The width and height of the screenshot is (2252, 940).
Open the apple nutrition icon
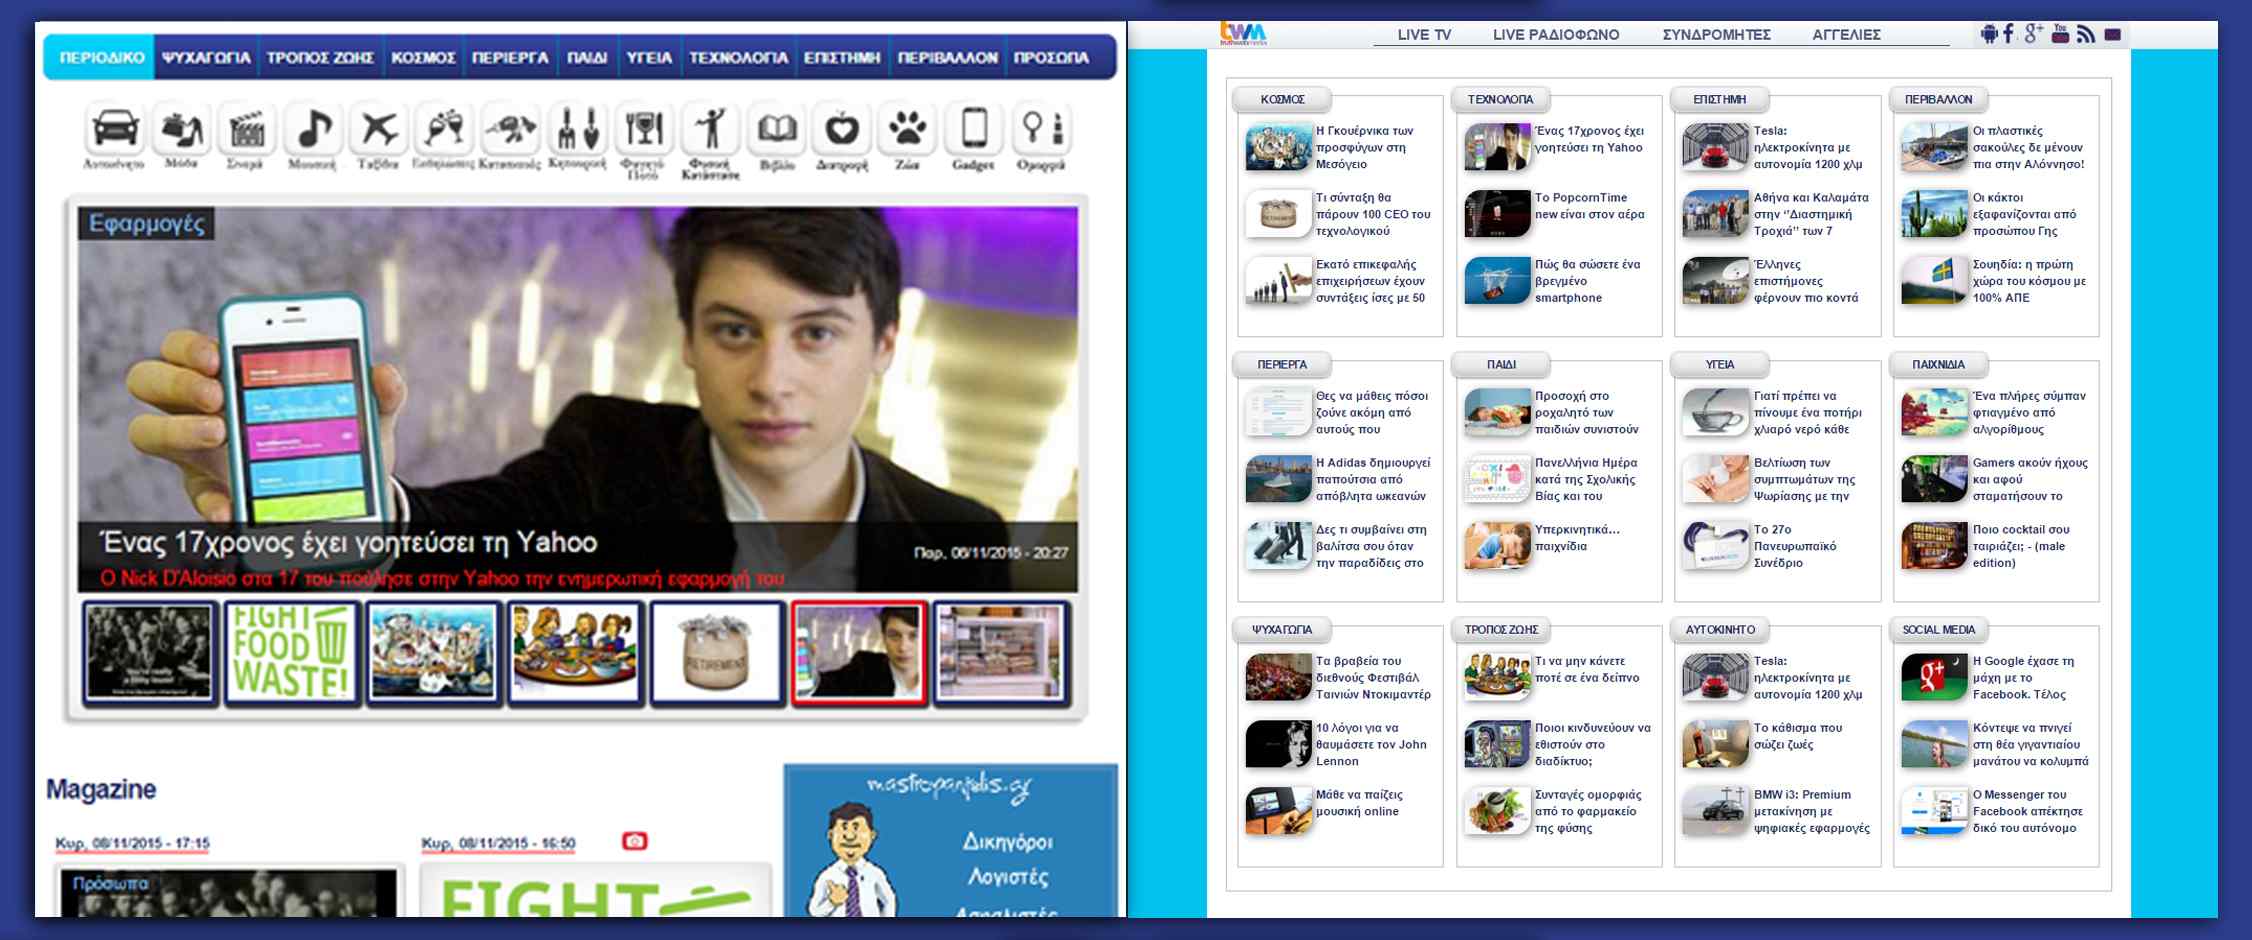841,129
